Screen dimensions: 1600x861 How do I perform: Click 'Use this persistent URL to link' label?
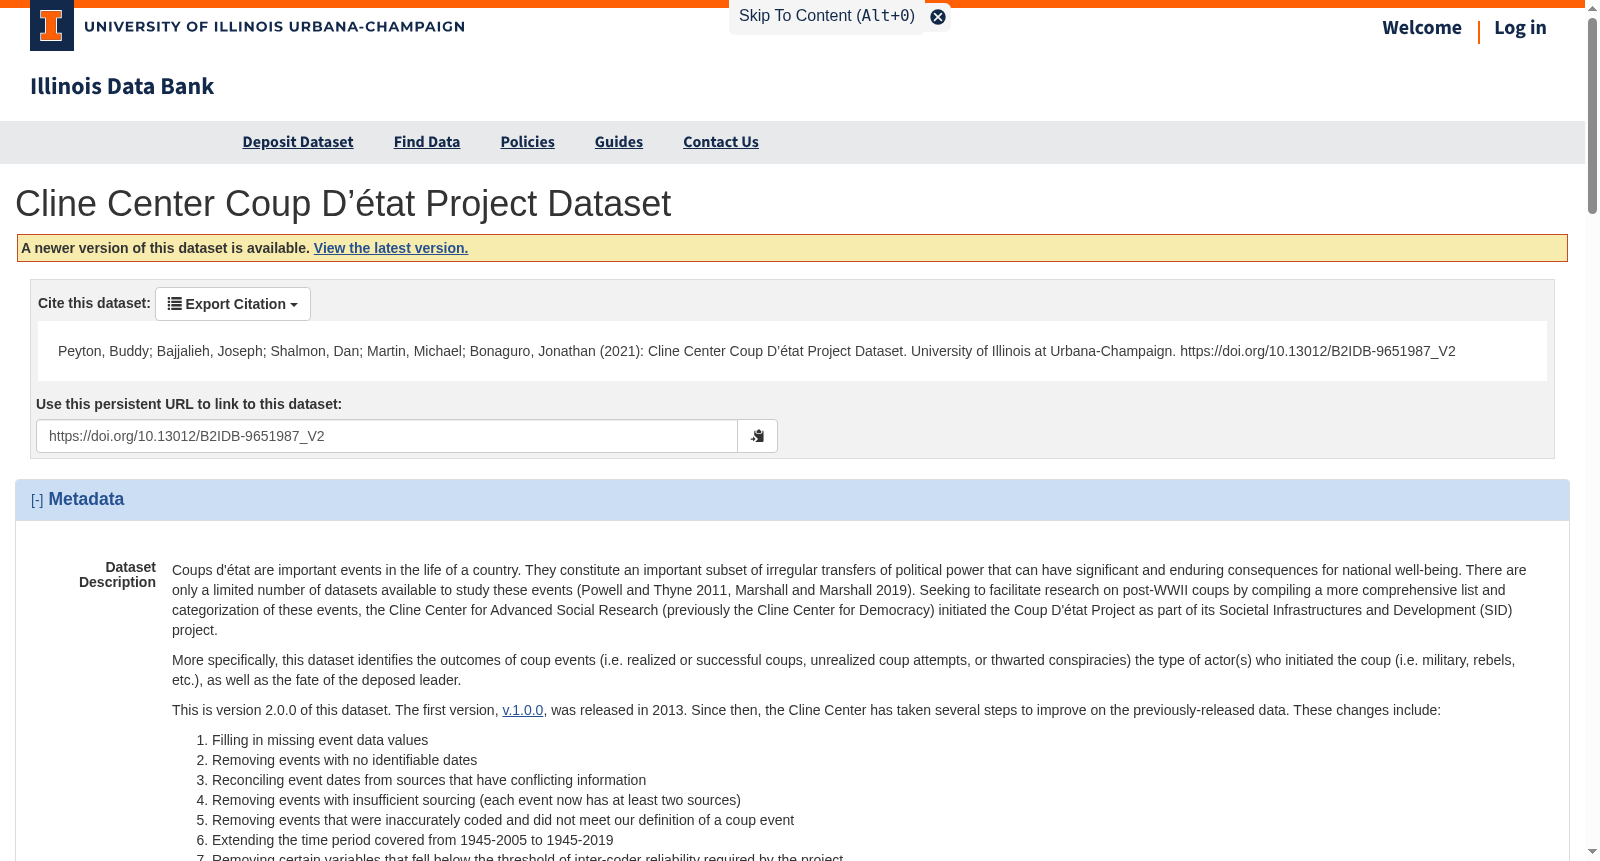189,404
